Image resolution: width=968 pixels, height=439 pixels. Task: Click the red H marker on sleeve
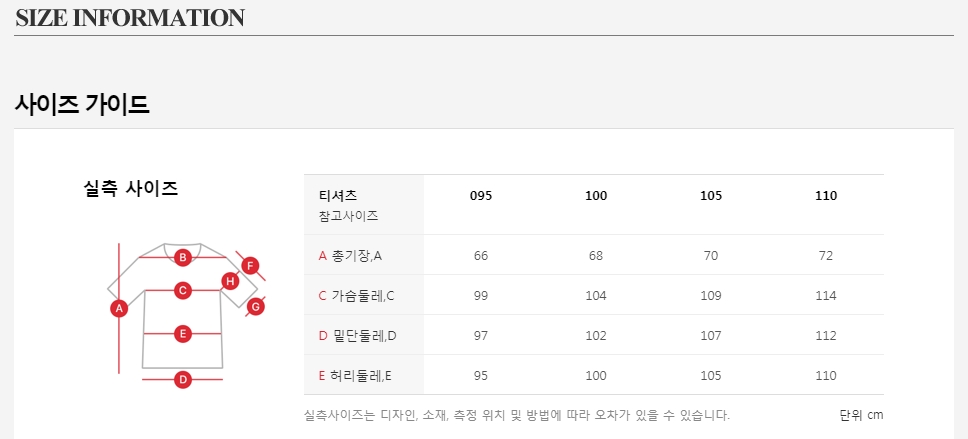click(x=230, y=281)
